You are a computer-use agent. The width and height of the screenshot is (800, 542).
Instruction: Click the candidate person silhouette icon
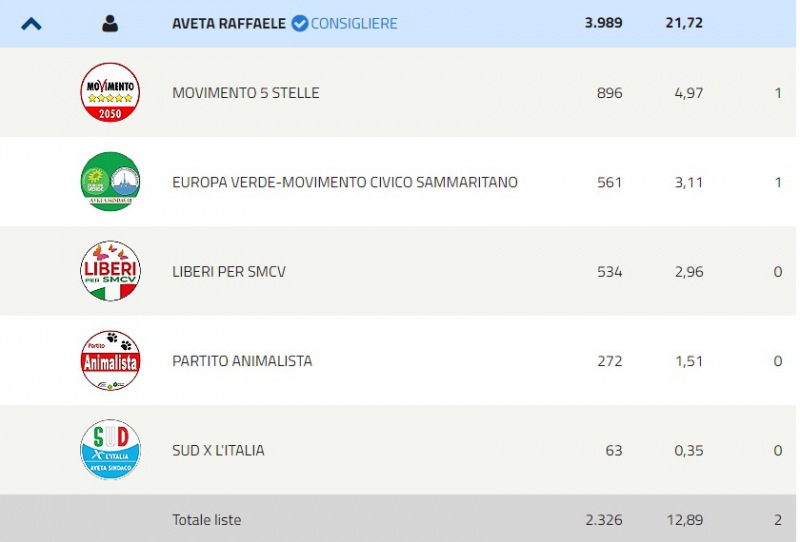(x=110, y=23)
